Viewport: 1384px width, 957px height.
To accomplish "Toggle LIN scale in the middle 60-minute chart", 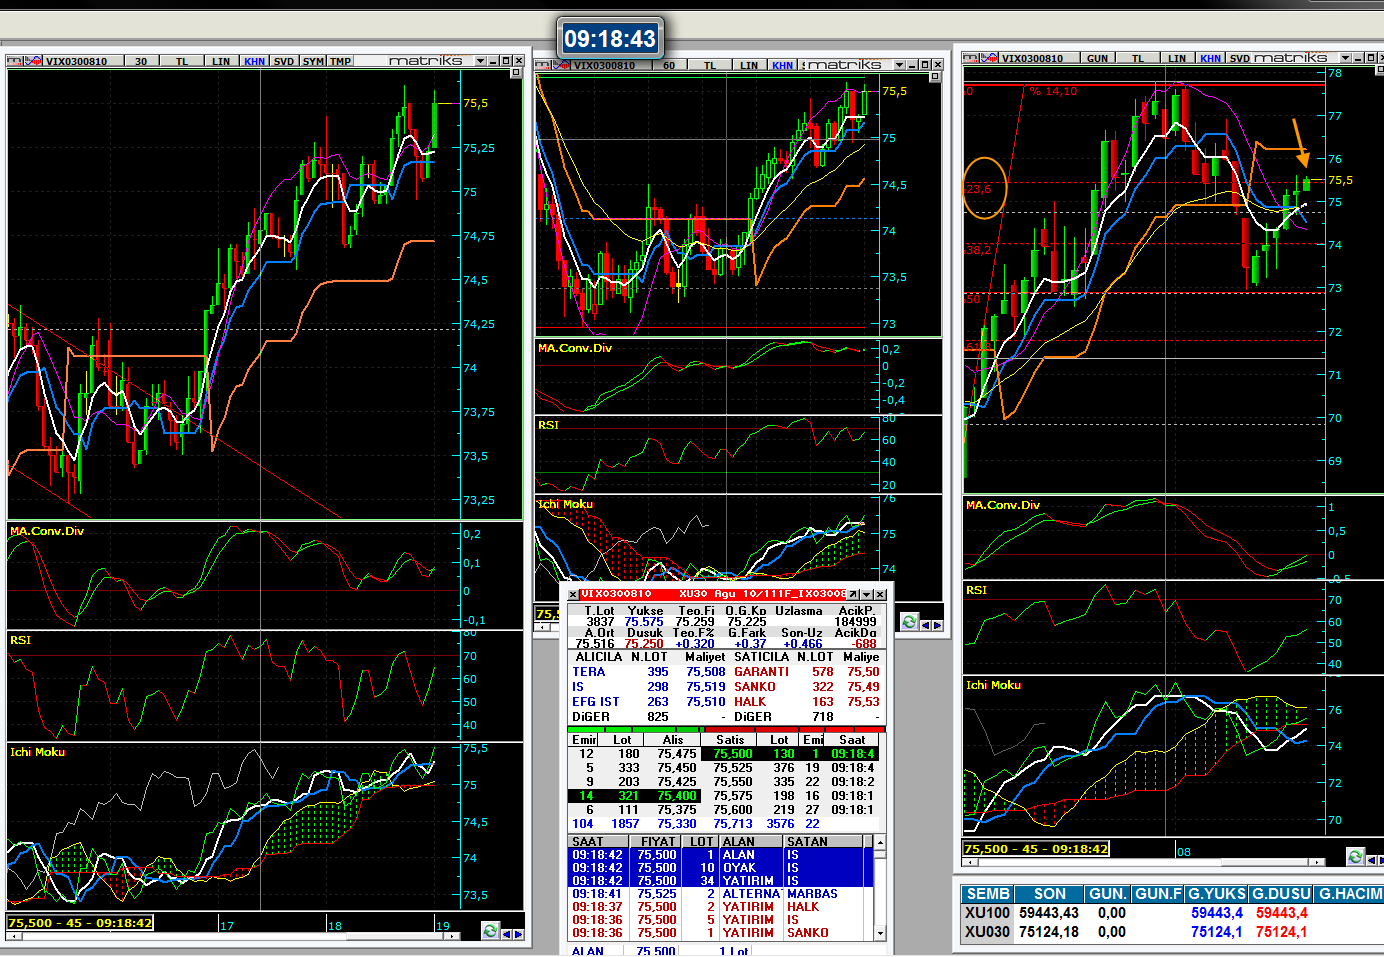I will 748,65.
